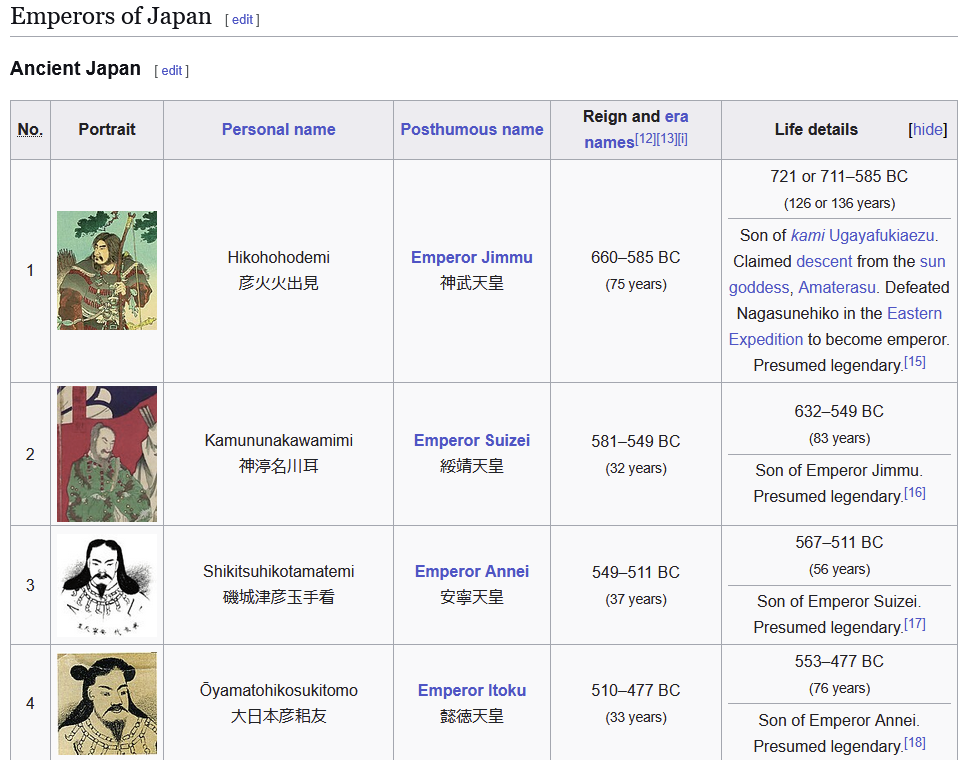
Task: Click the life dates 721 or 711–585 BC
Action: click(x=839, y=177)
